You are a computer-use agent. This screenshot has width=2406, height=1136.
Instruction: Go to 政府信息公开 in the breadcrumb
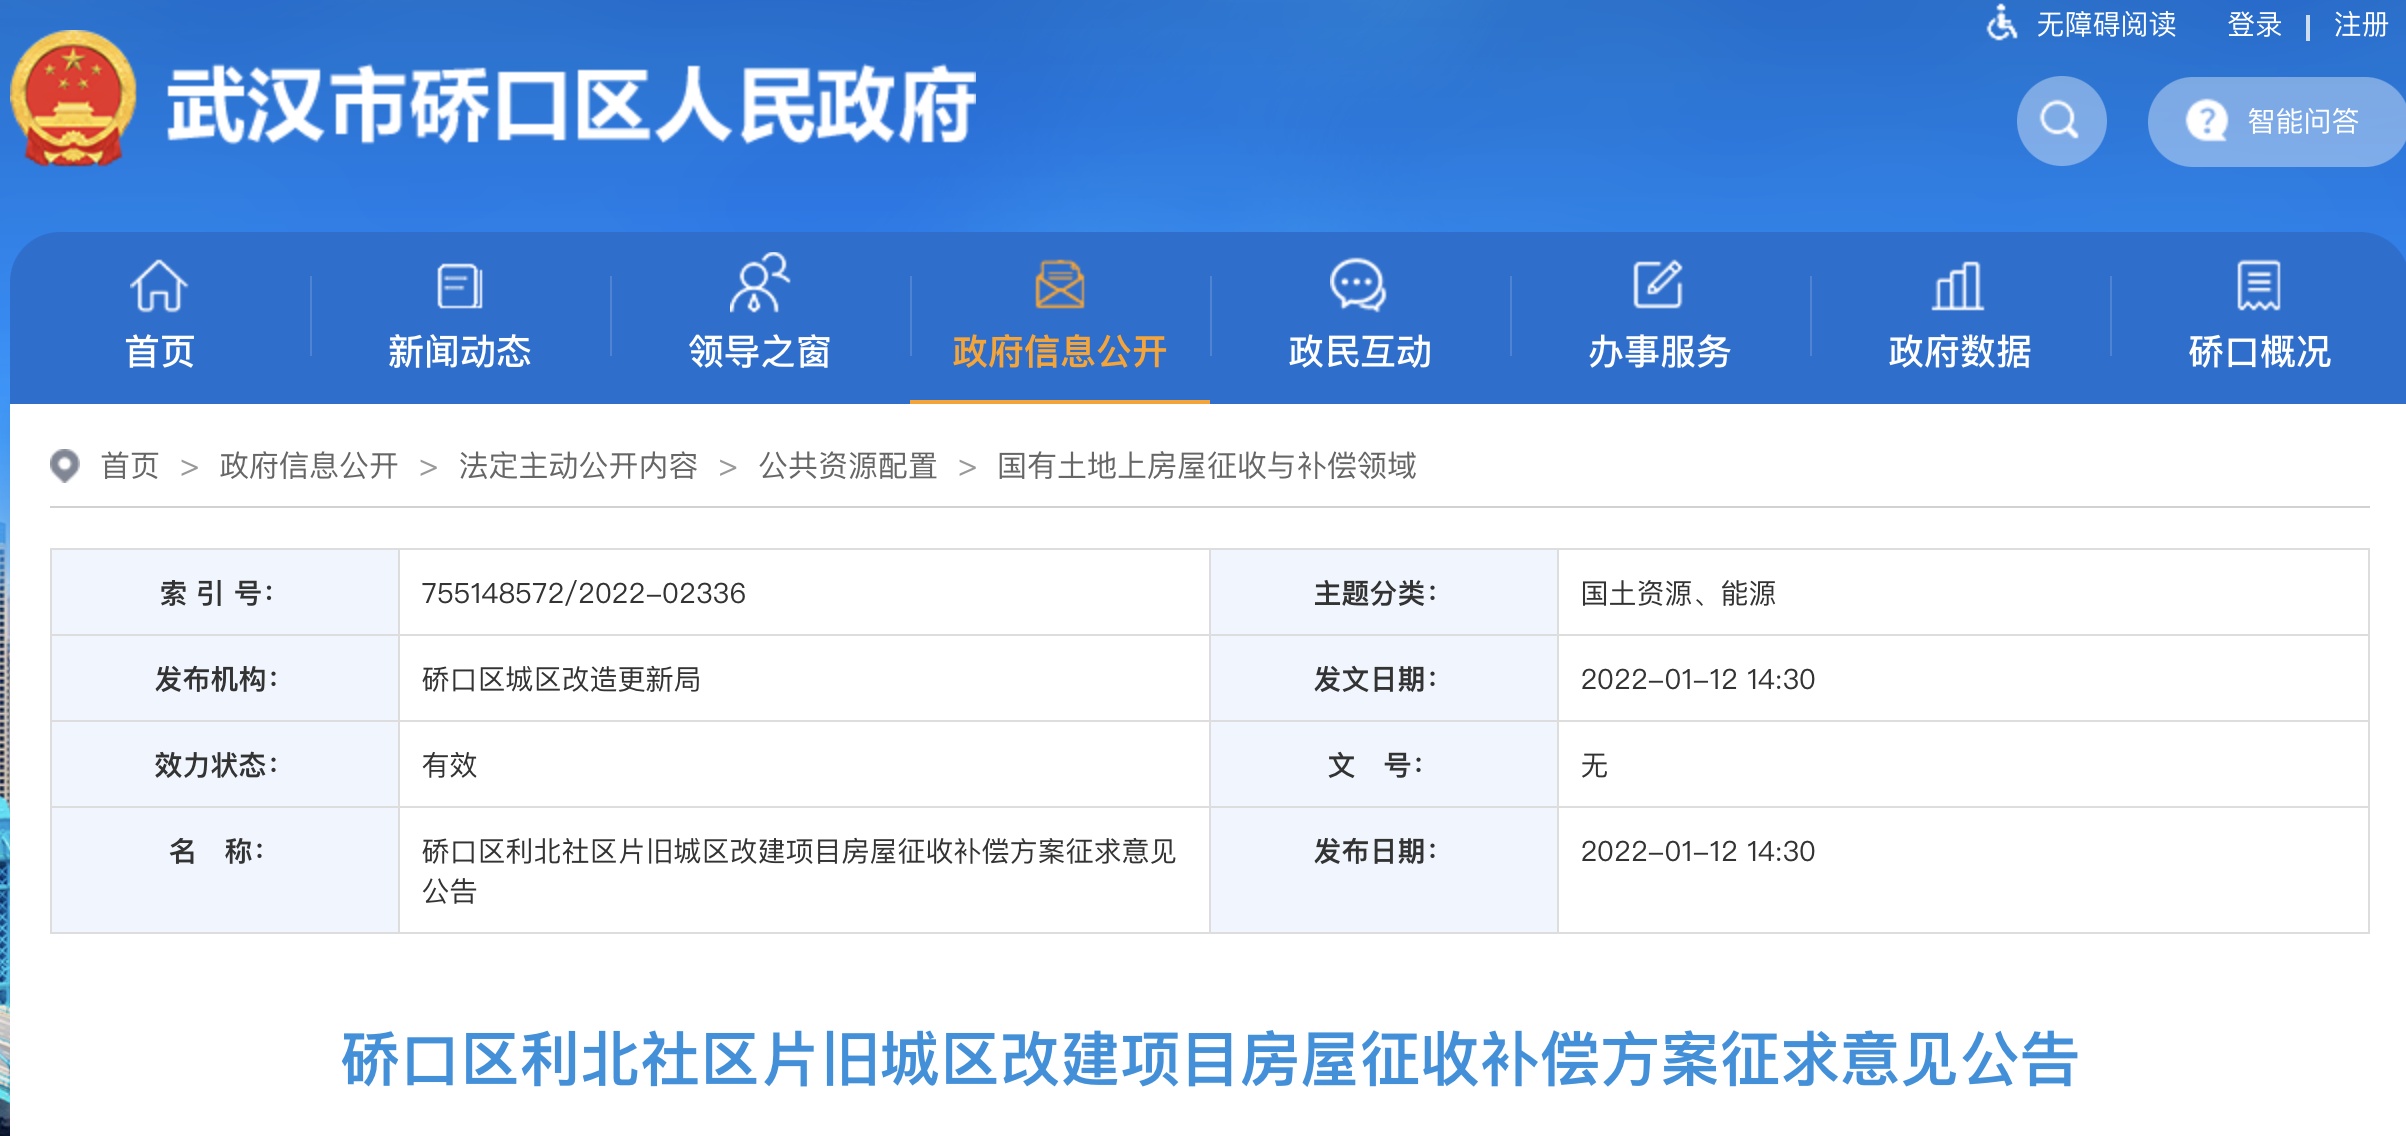(309, 466)
